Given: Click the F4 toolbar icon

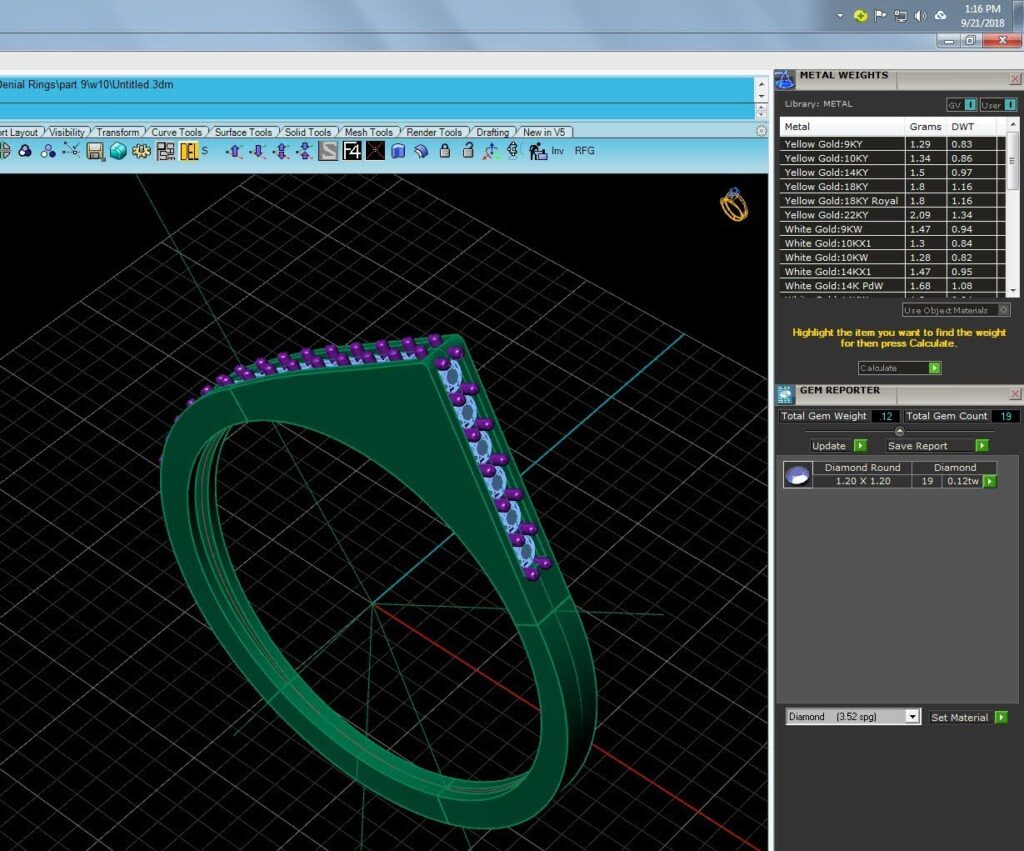Looking at the screenshot, I should pyautogui.click(x=352, y=152).
